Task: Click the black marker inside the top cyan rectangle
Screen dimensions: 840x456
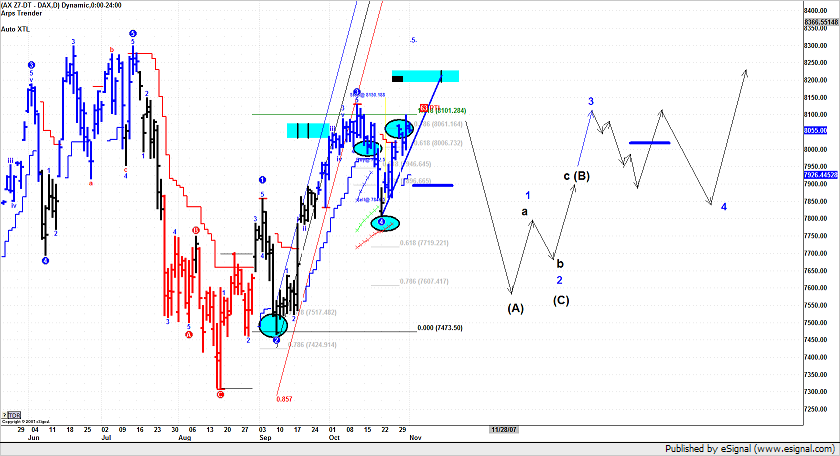Action: [397, 77]
